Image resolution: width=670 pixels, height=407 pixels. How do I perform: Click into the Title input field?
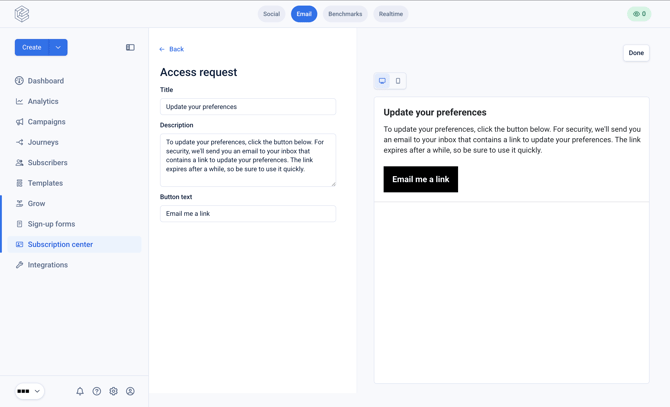(x=248, y=107)
